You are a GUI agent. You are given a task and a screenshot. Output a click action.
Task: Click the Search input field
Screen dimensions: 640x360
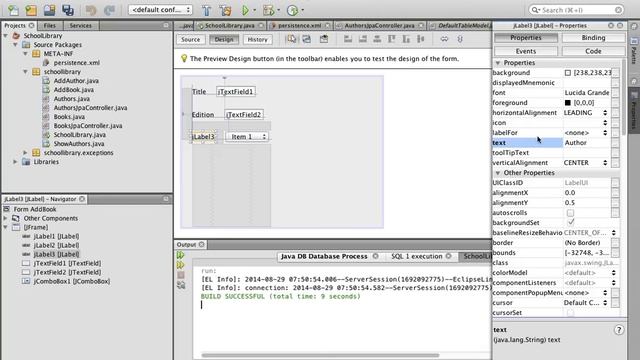(x=576, y=10)
